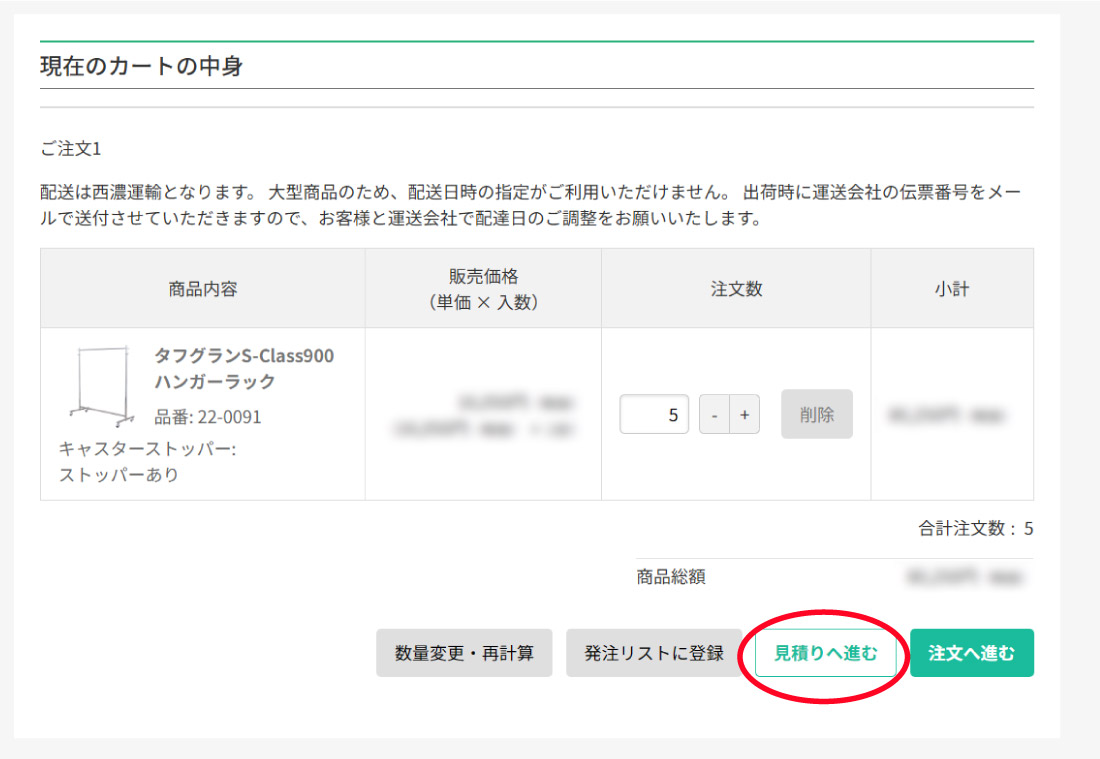The image size is (1100, 759).
Task: Click the order quantity input field
Action: tap(654, 414)
